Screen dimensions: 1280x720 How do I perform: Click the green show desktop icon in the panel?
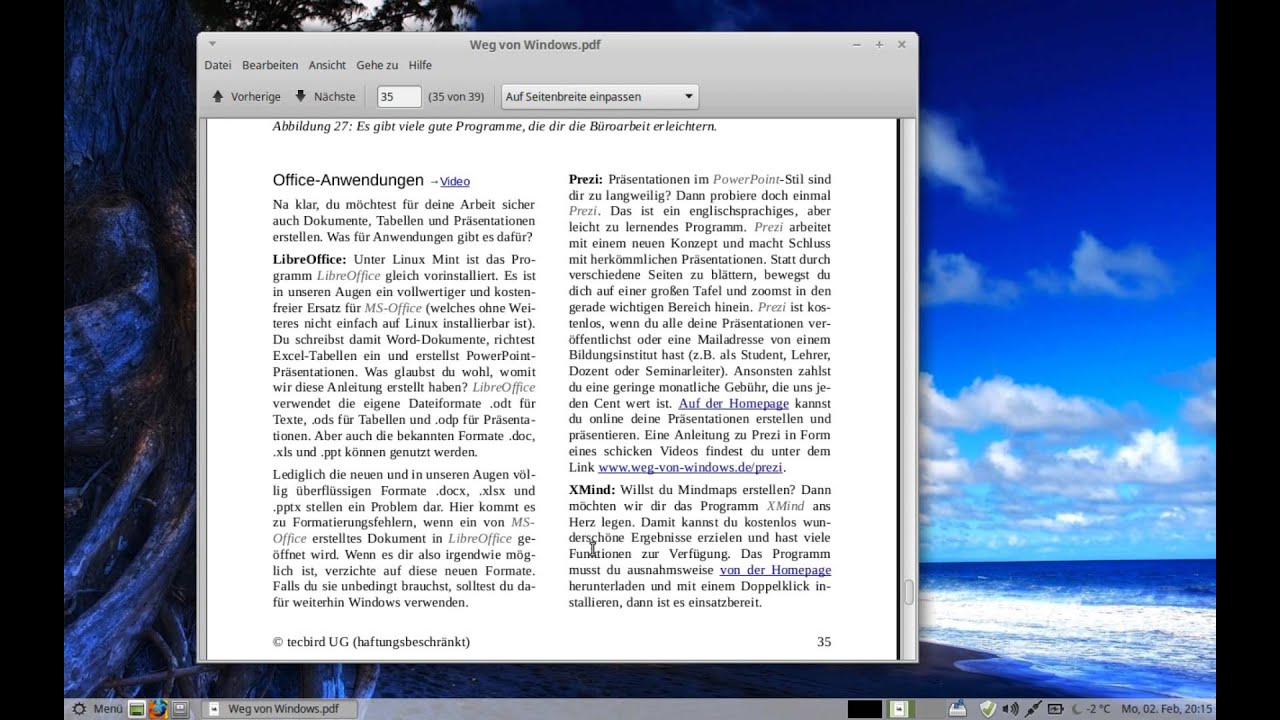137,709
